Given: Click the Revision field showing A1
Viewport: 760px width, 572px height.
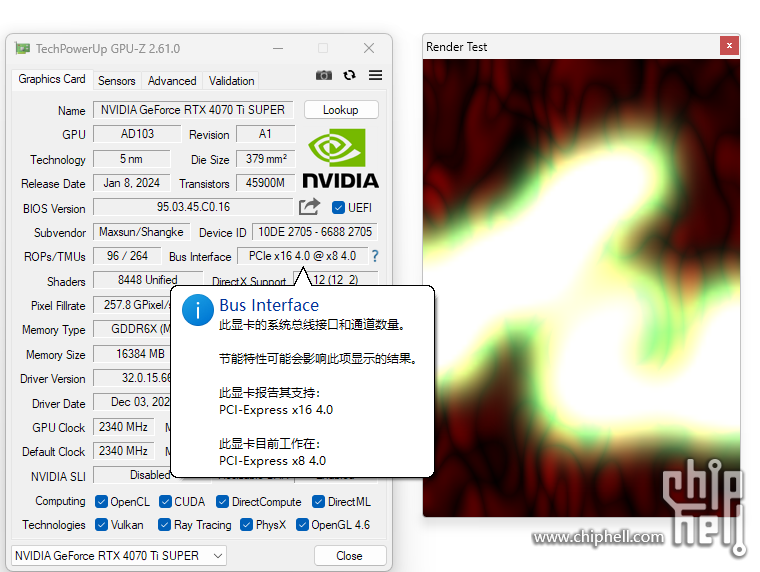Looking at the screenshot, I should pyautogui.click(x=265, y=134).
